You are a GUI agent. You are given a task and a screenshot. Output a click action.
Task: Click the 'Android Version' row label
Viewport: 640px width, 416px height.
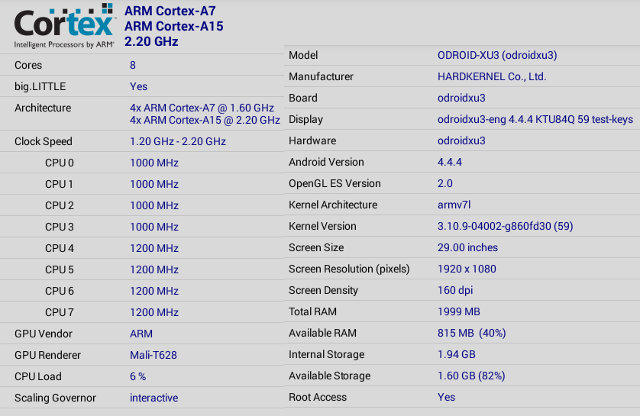[326, 162]
